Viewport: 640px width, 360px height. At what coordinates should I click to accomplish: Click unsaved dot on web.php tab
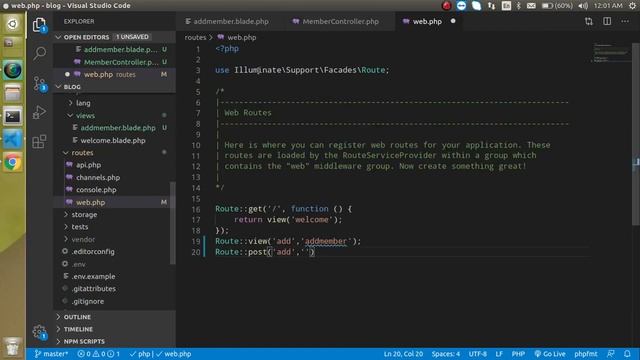pos(453,21)
